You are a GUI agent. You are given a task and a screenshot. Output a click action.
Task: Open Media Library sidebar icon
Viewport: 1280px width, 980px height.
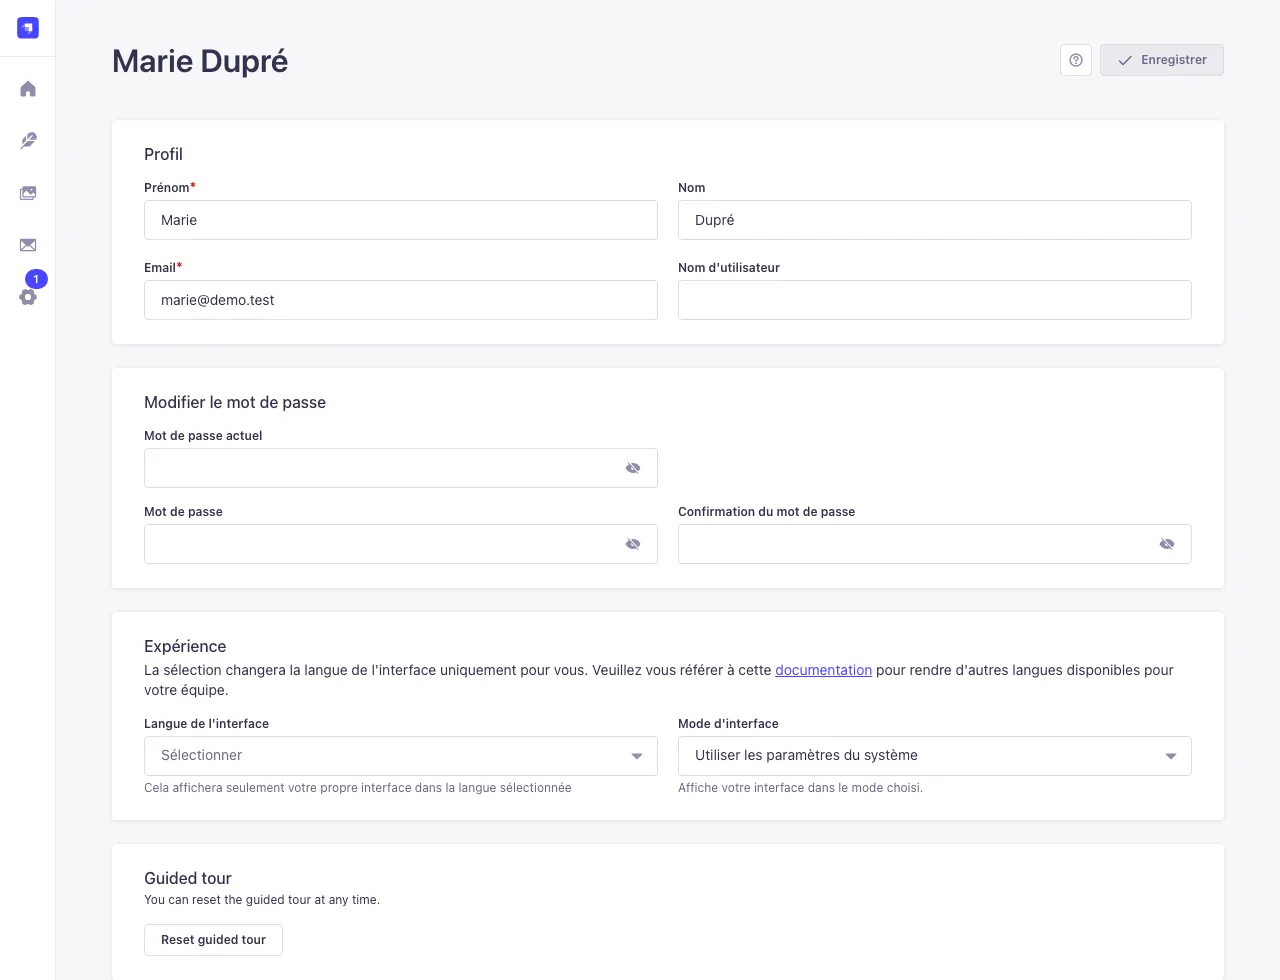[x=28, y=193]
